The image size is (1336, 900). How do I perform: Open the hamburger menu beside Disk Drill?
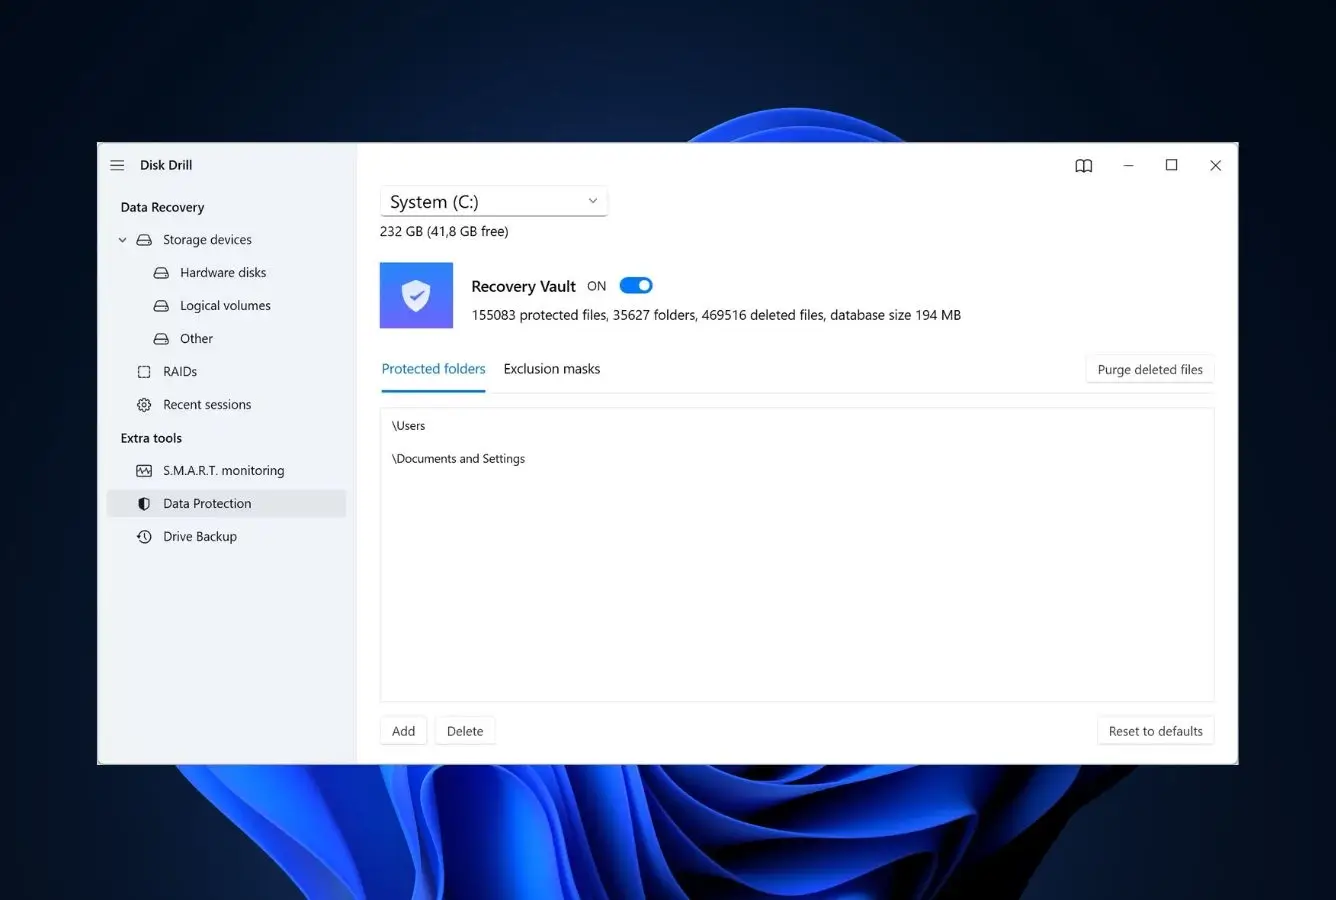[x=117, y=165]
